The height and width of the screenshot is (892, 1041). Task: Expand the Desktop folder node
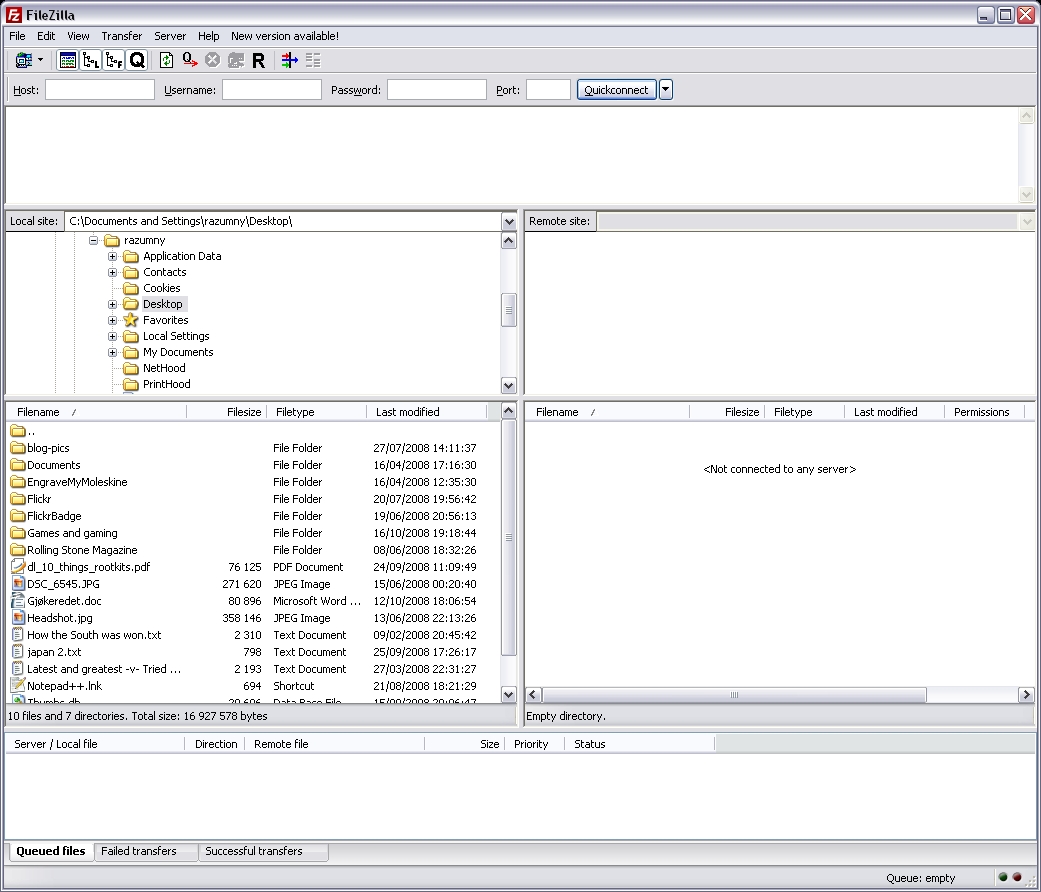coord(112,304)
